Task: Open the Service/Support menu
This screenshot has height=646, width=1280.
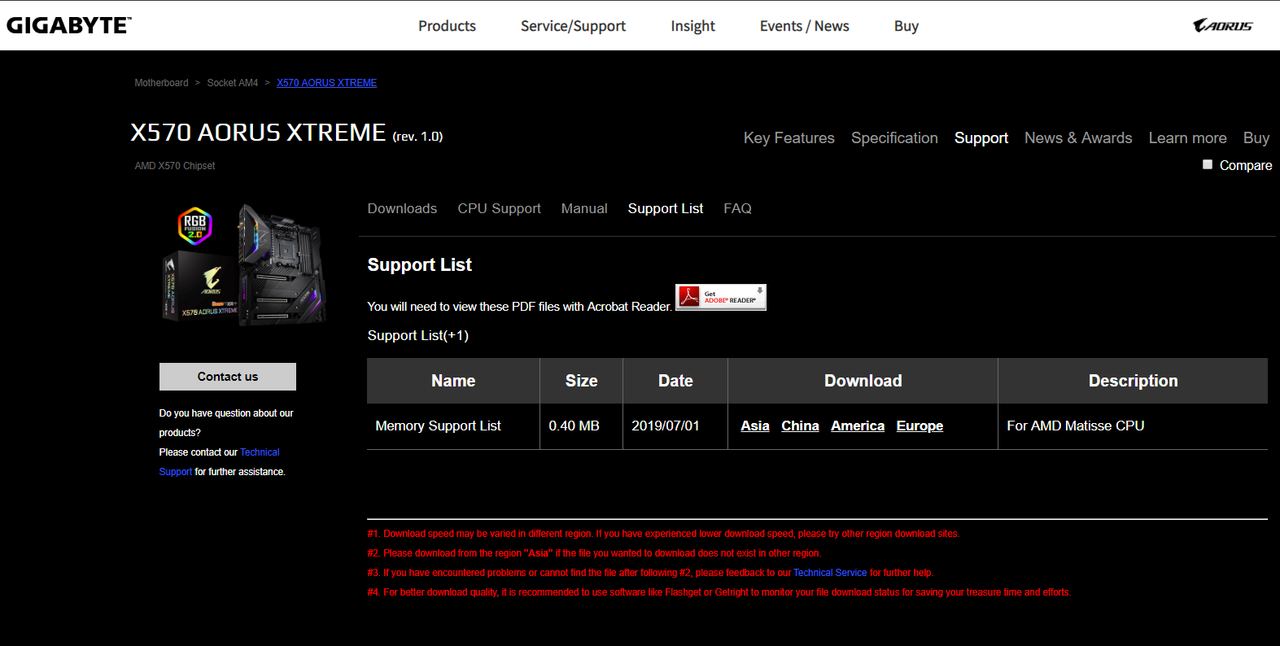Action: 573,26
